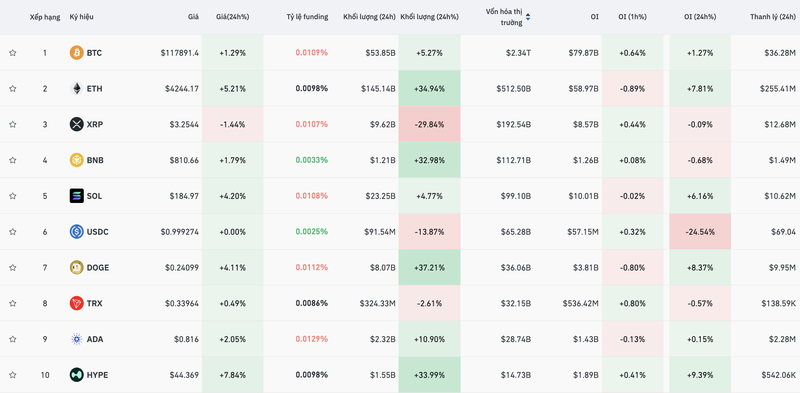Sort table by Khối lượng (24h) header
This screenshot has width=800, height=393.
369,17
